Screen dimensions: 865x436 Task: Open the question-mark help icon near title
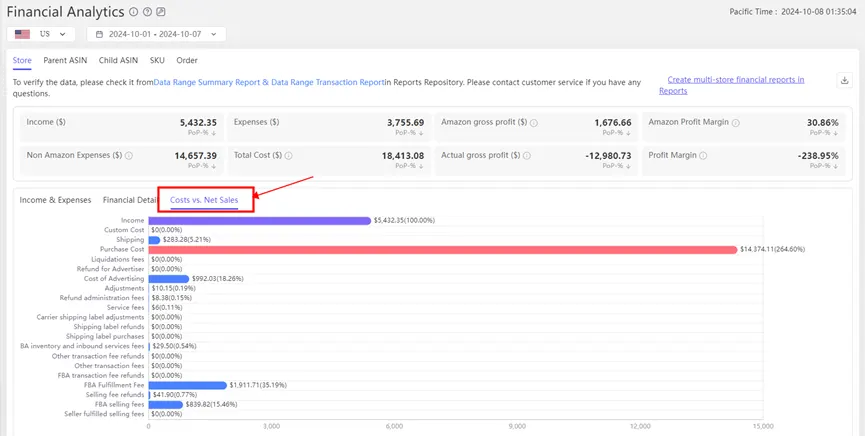pyautogui.click(x=147, y=12)
